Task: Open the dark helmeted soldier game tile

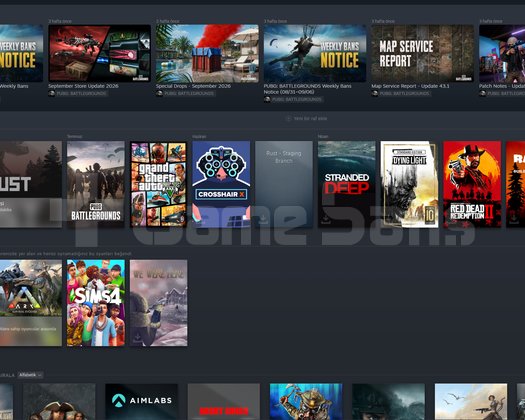Action: click(x=388, y=402)
